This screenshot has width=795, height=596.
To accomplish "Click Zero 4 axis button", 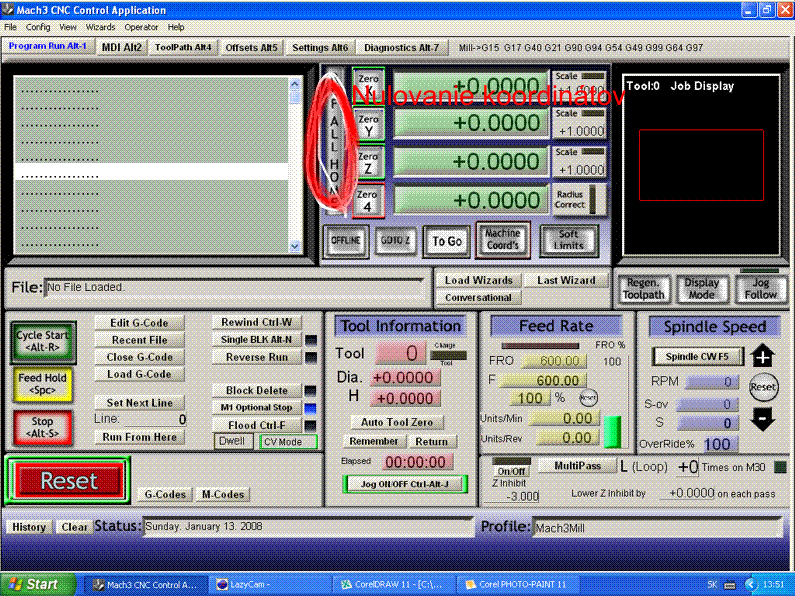I will [x=368, y=201].
